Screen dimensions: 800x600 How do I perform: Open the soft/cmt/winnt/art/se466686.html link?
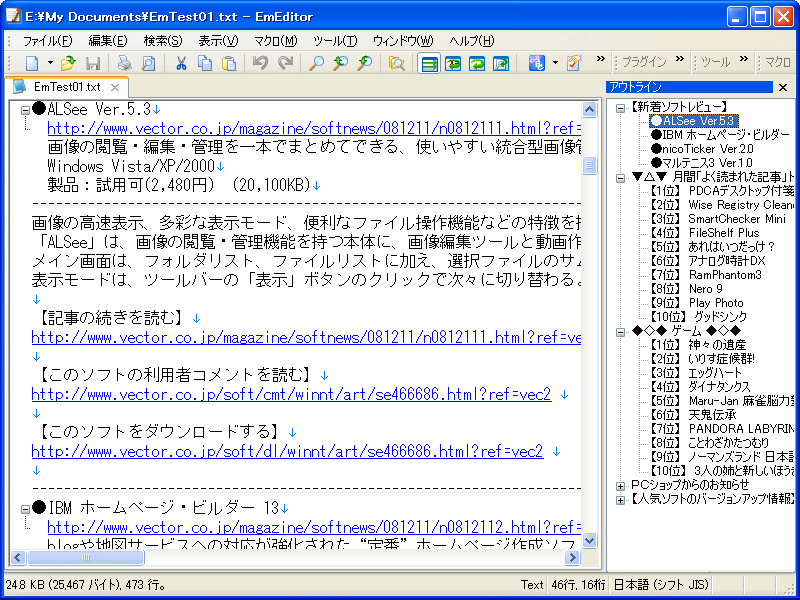[x=291, y=395]
